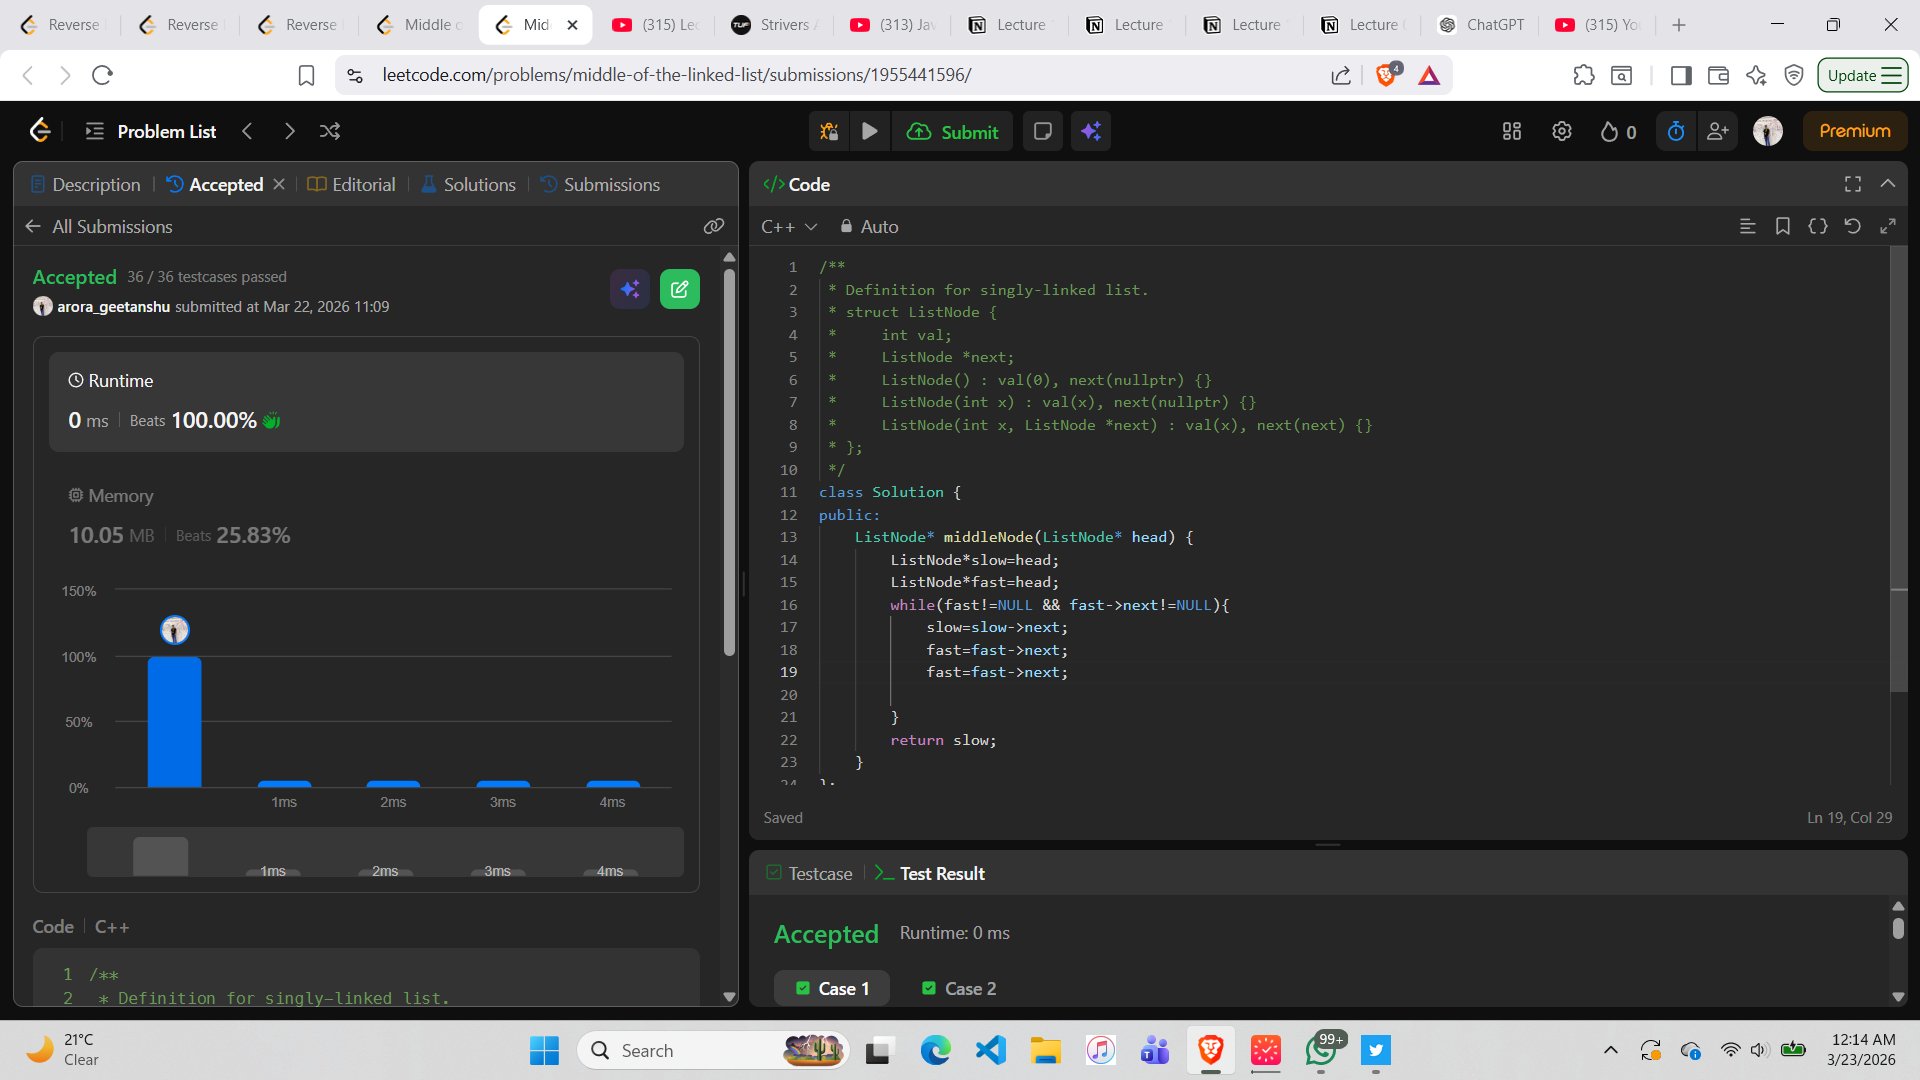Image resolution: width=1920 pixels, height=1080 pixels.
Task: Open the timer stopwatch icon
Action: [1676, 131]
